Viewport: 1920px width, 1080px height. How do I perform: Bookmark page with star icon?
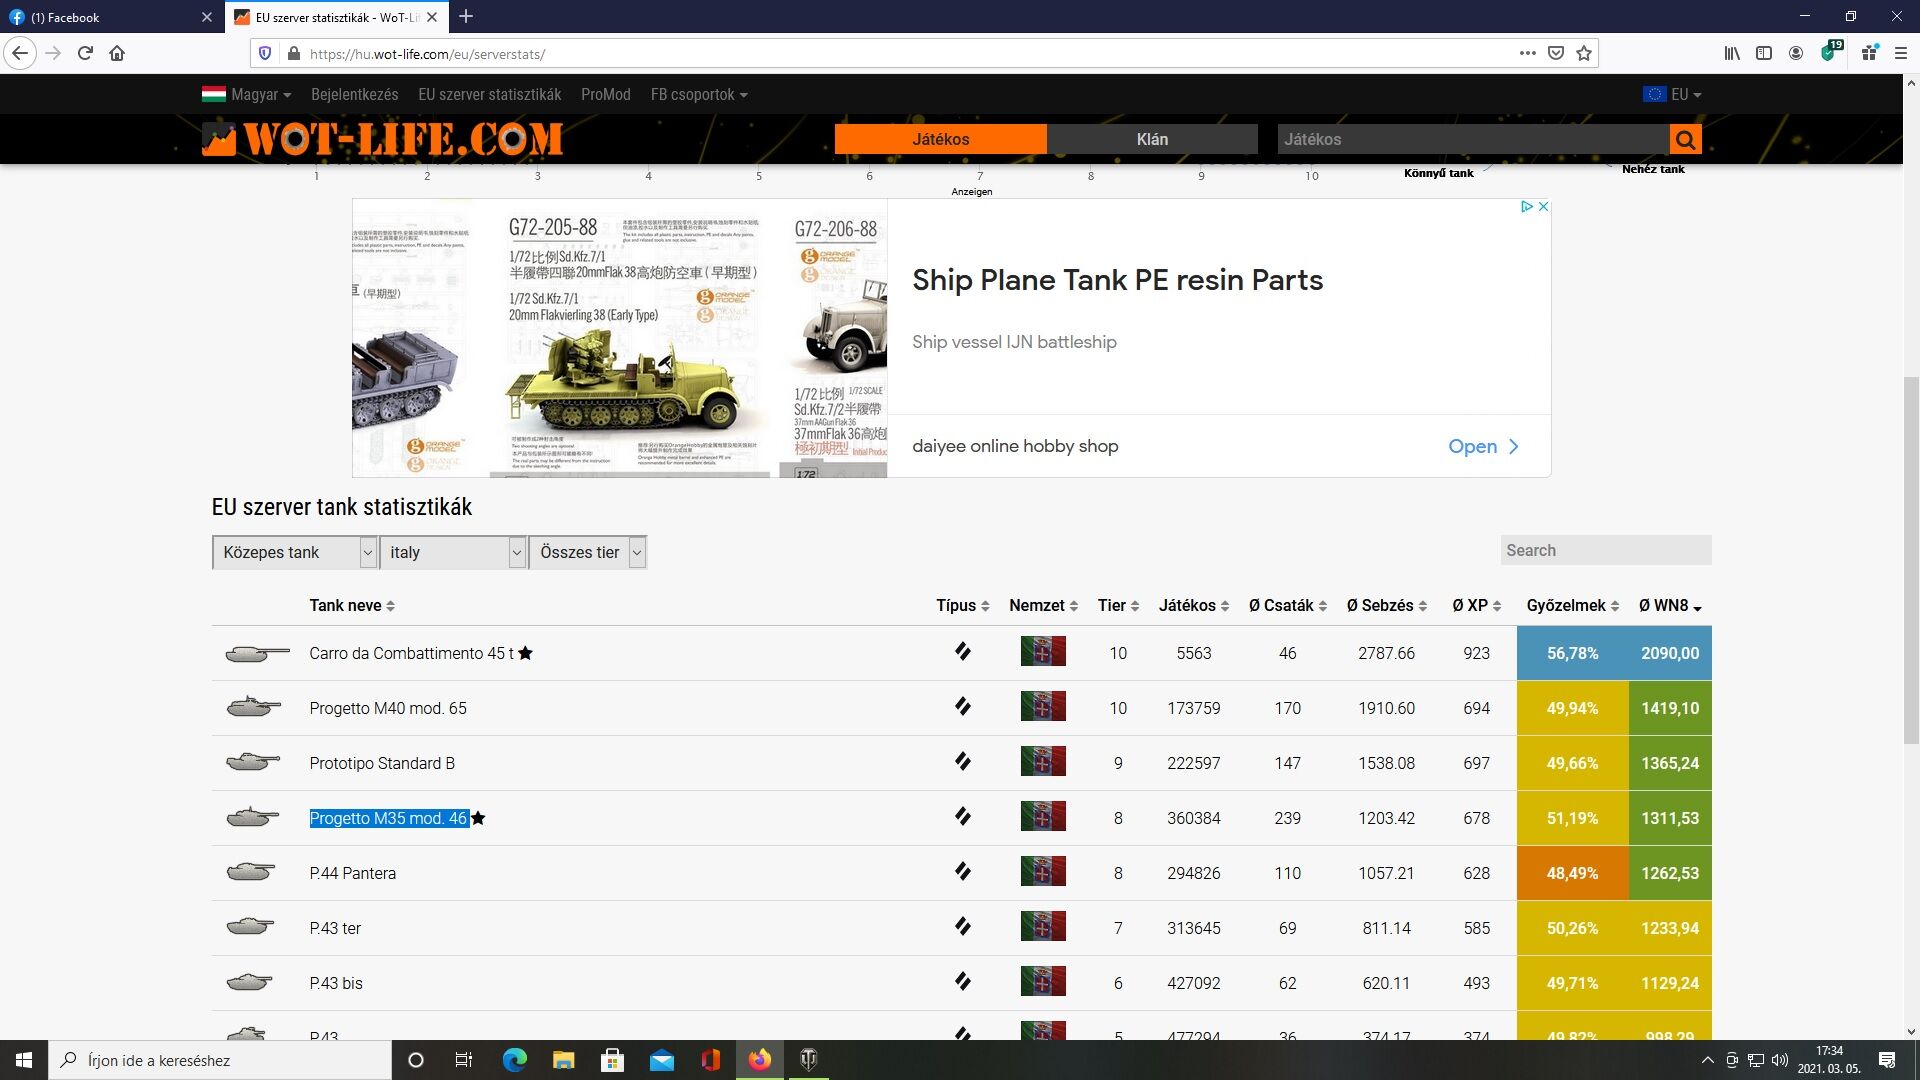1584,54
